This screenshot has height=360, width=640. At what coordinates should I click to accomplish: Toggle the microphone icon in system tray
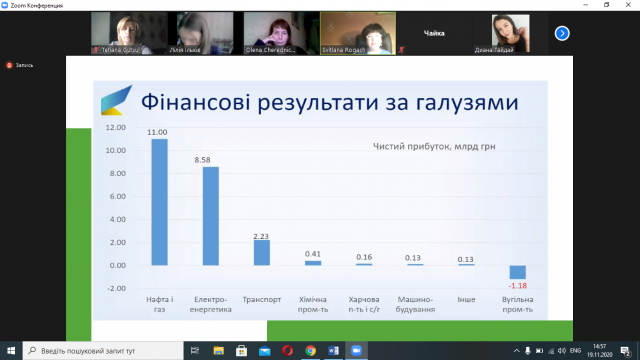coord(528,351)
